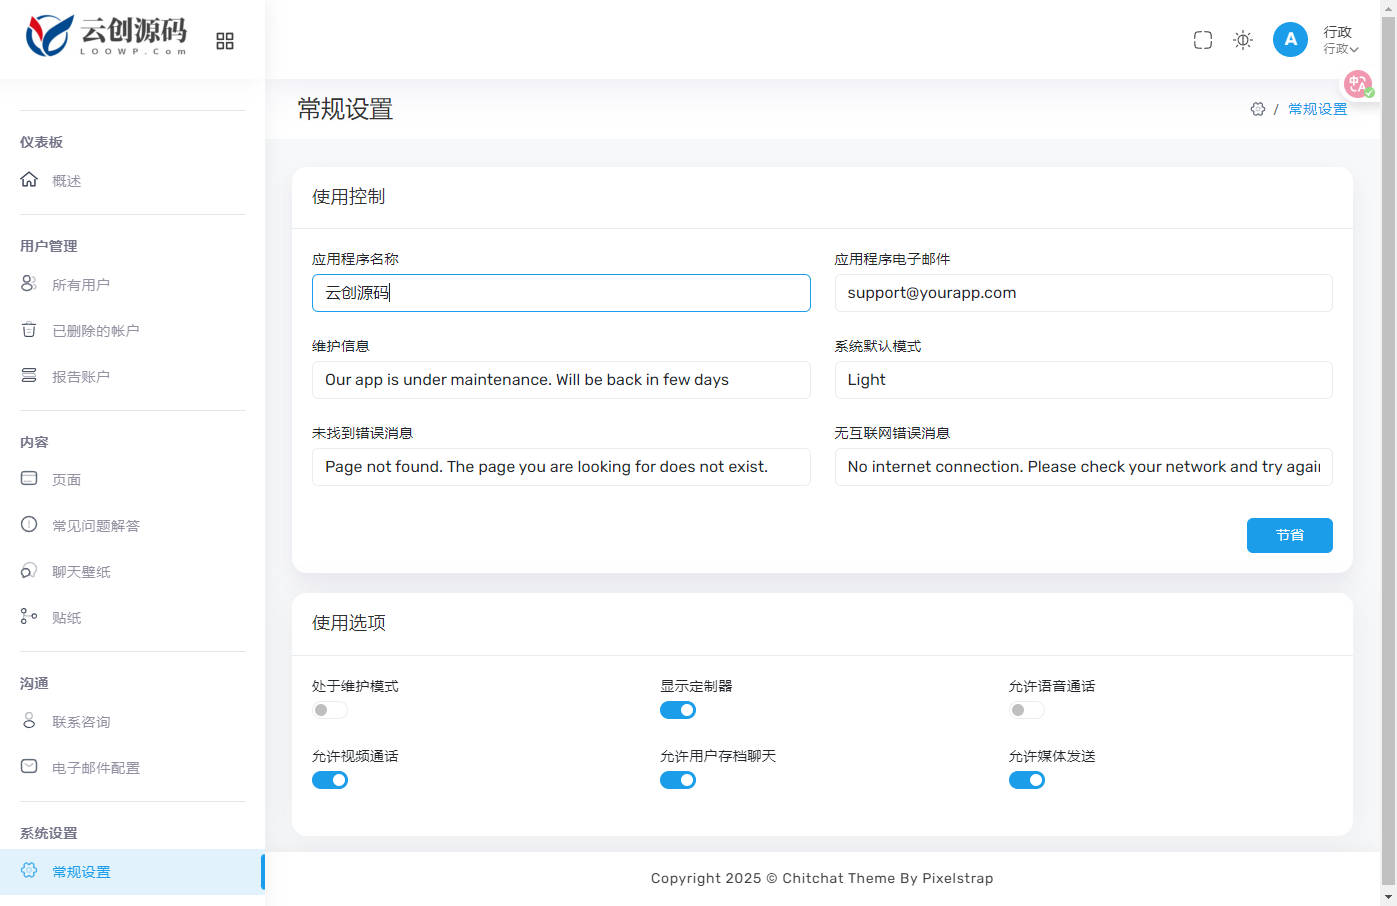Click the icon beside 报告账户

pyautogui.click(x=29, y=376)
